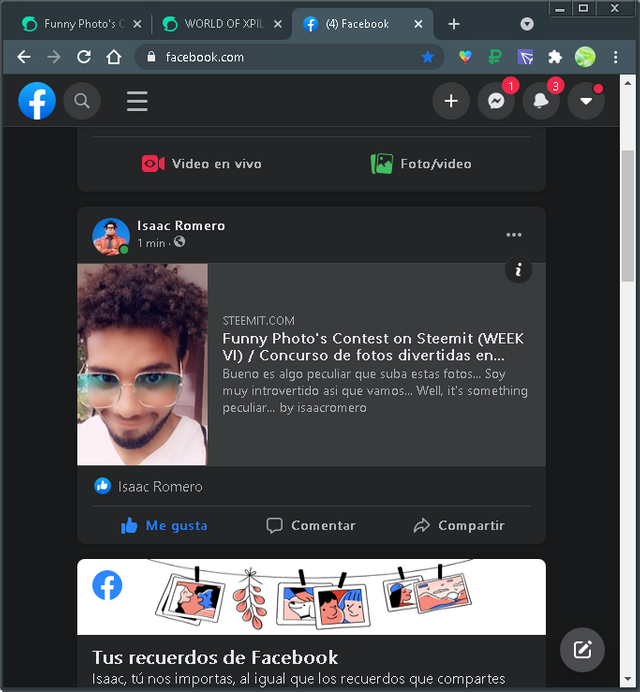Click the vertical page scrollbar thumb
The width and height of the screenshot is (640, 692).
tap(628, 216)
